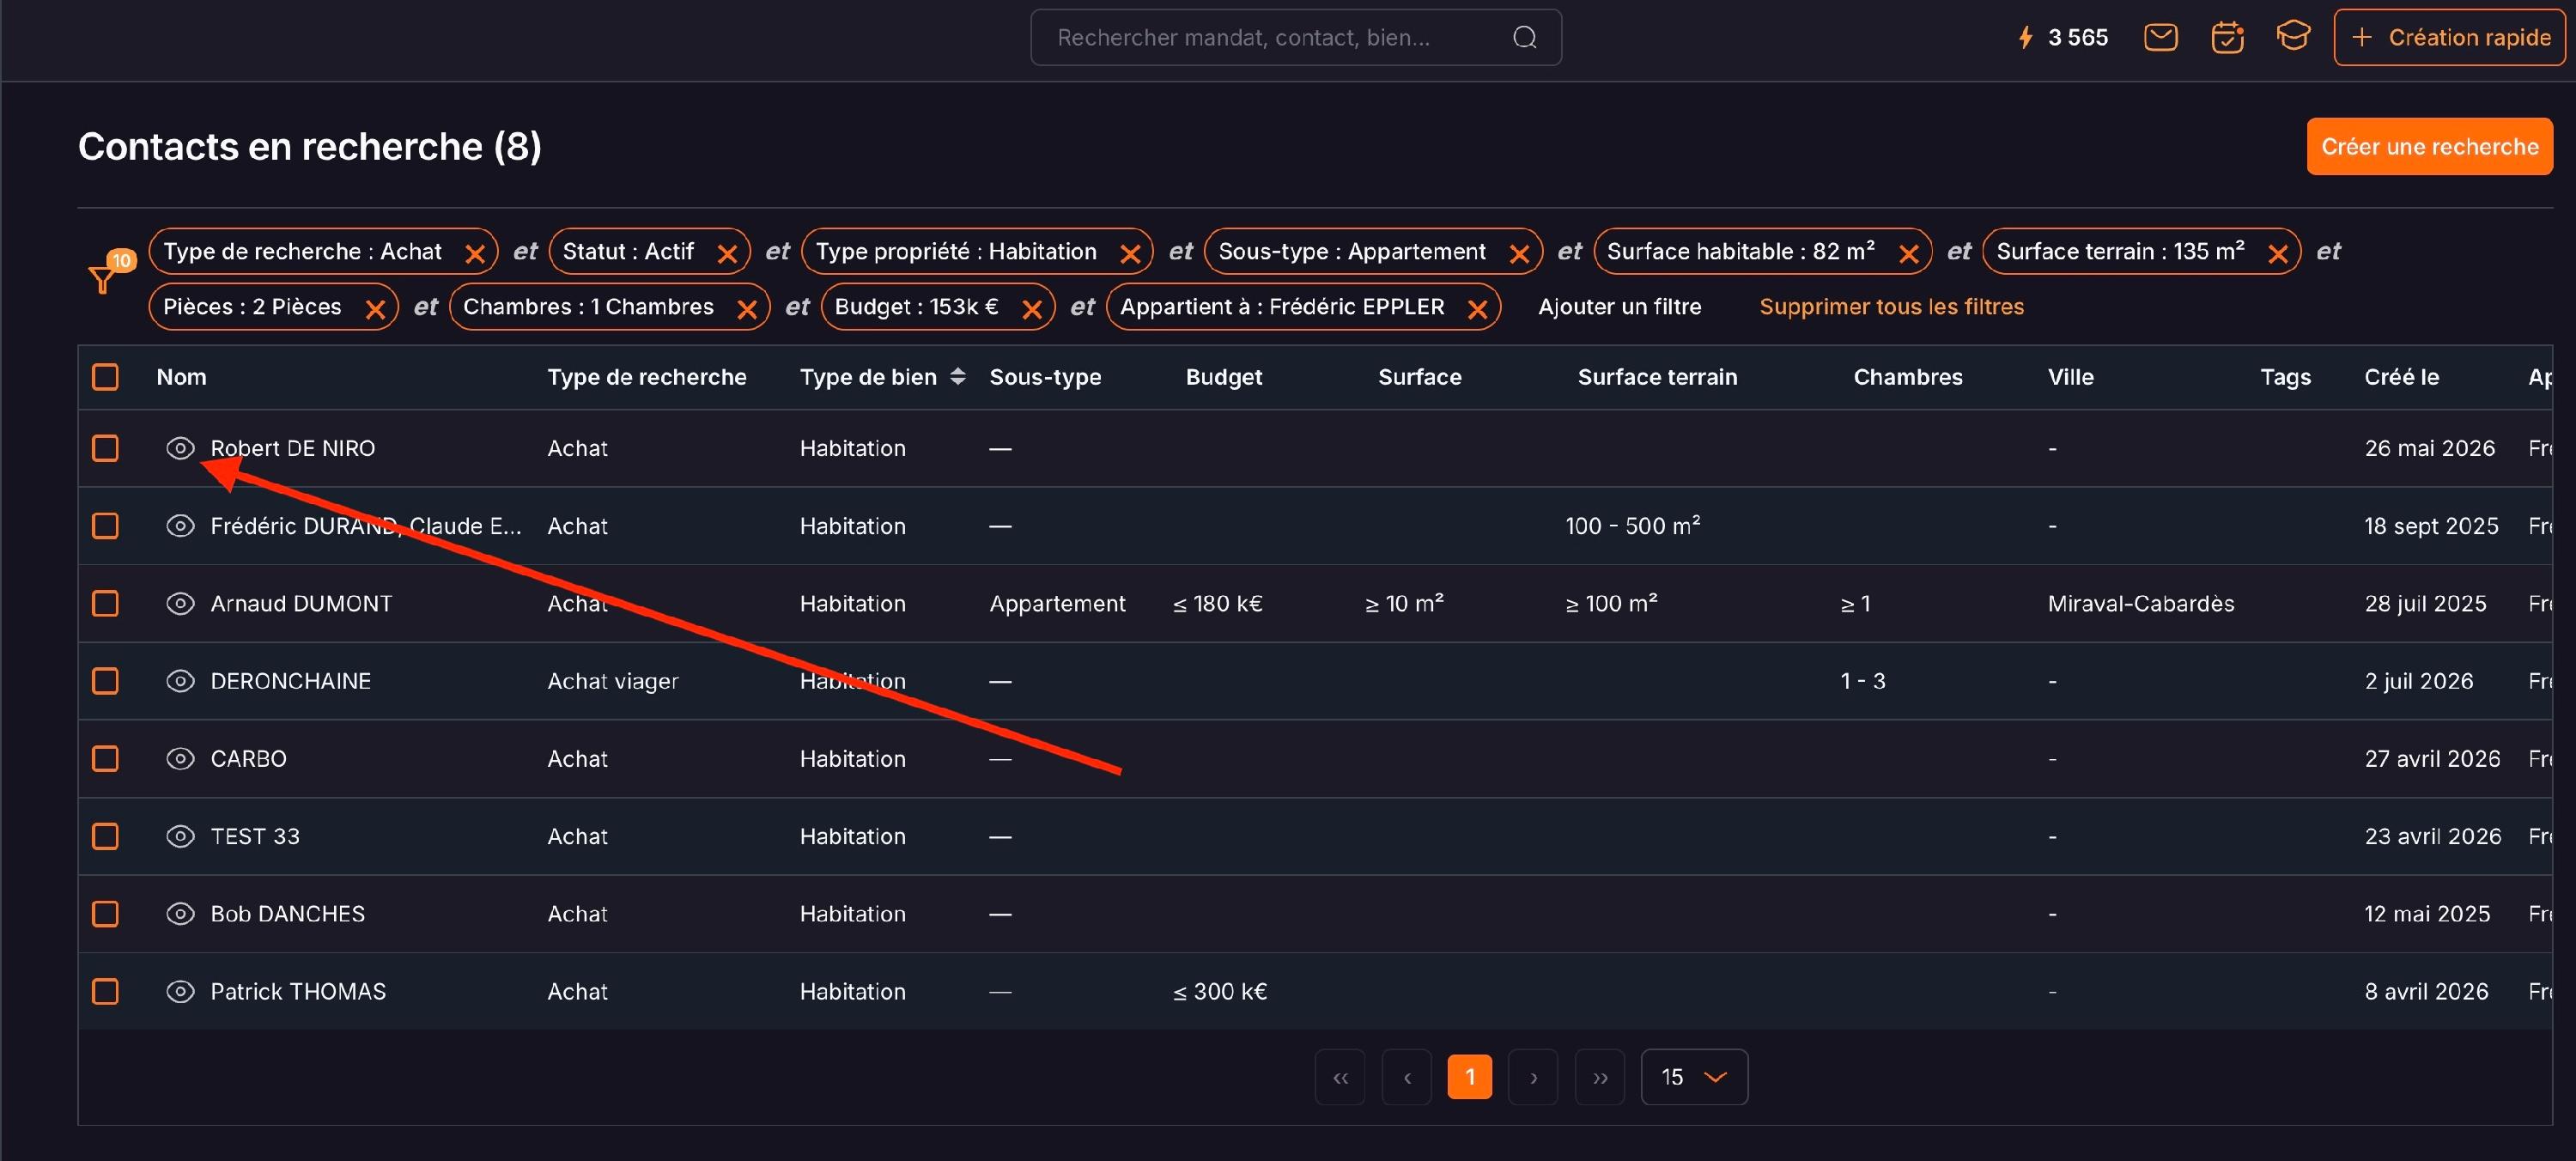Screen dimensions: 2576x1161
Task: Go to first page double arrow
Action: (x=1340, y=1077)
